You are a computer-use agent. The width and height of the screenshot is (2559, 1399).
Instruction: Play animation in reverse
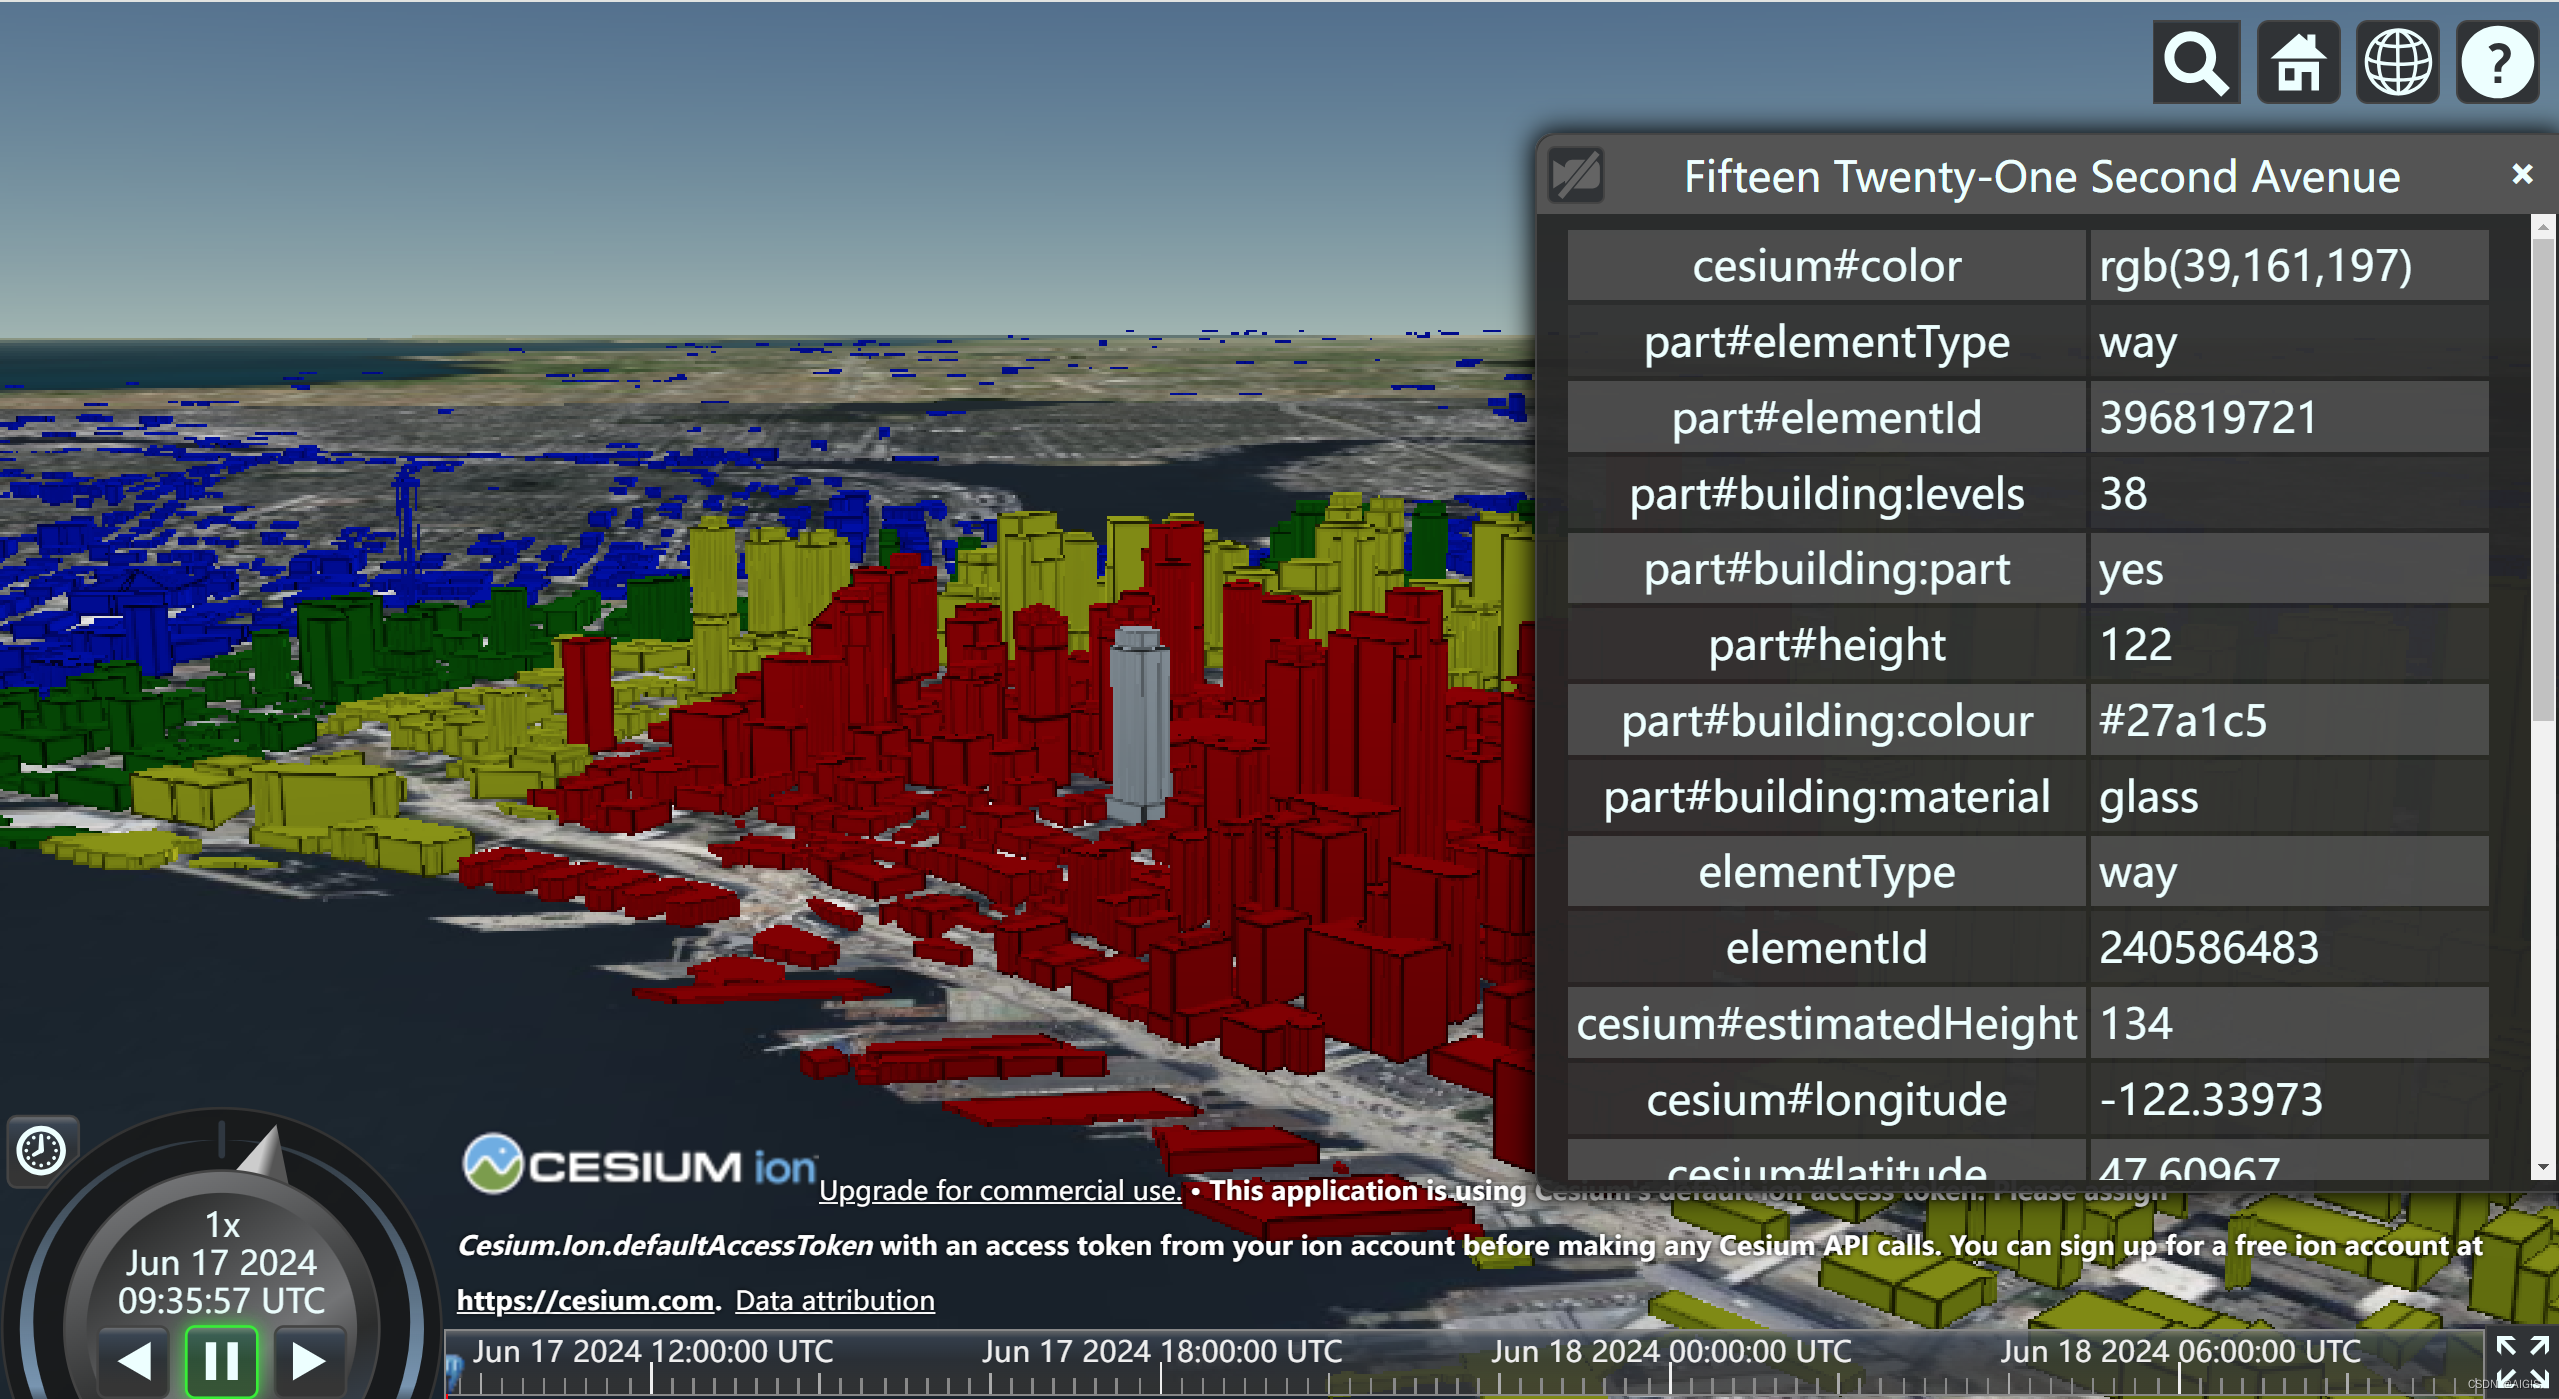[136, 1361]
